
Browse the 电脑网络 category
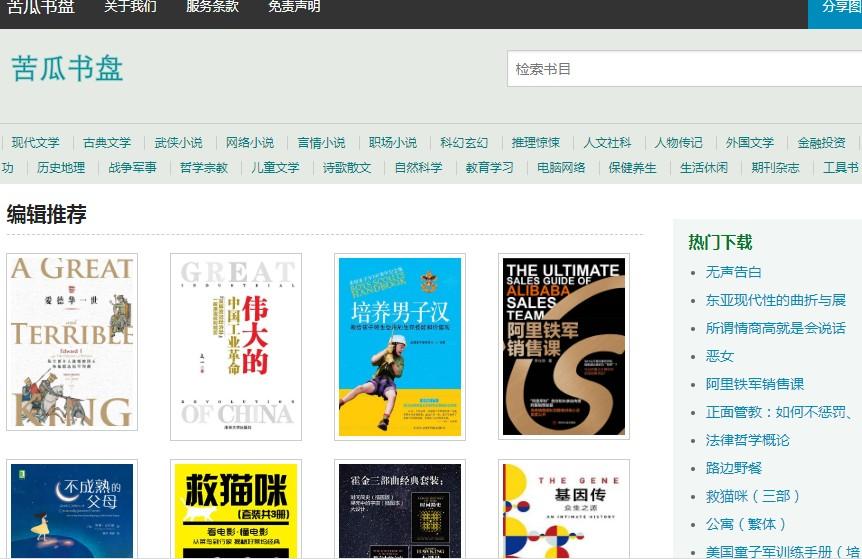click(561, 168)
